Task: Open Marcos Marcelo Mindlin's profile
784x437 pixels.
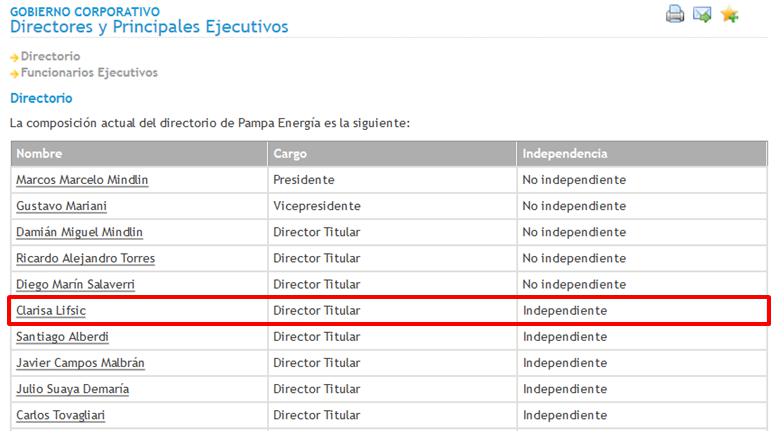Action: click(x=82, y=180)
